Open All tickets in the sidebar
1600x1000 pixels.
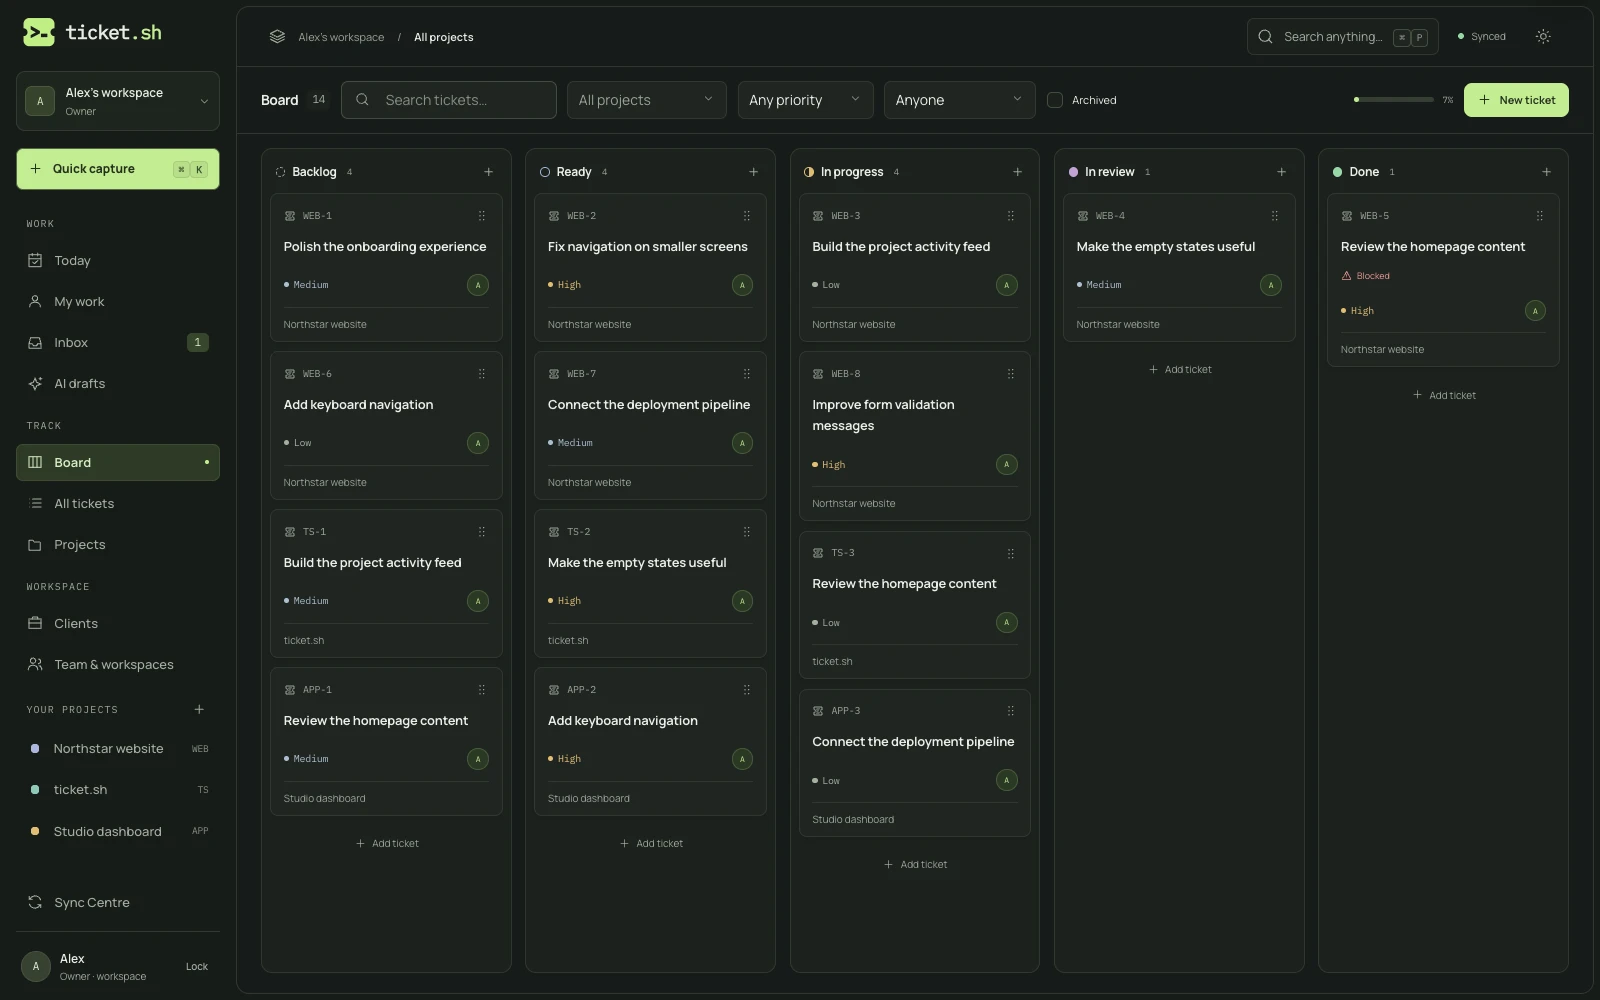click(x=118, y=504)
